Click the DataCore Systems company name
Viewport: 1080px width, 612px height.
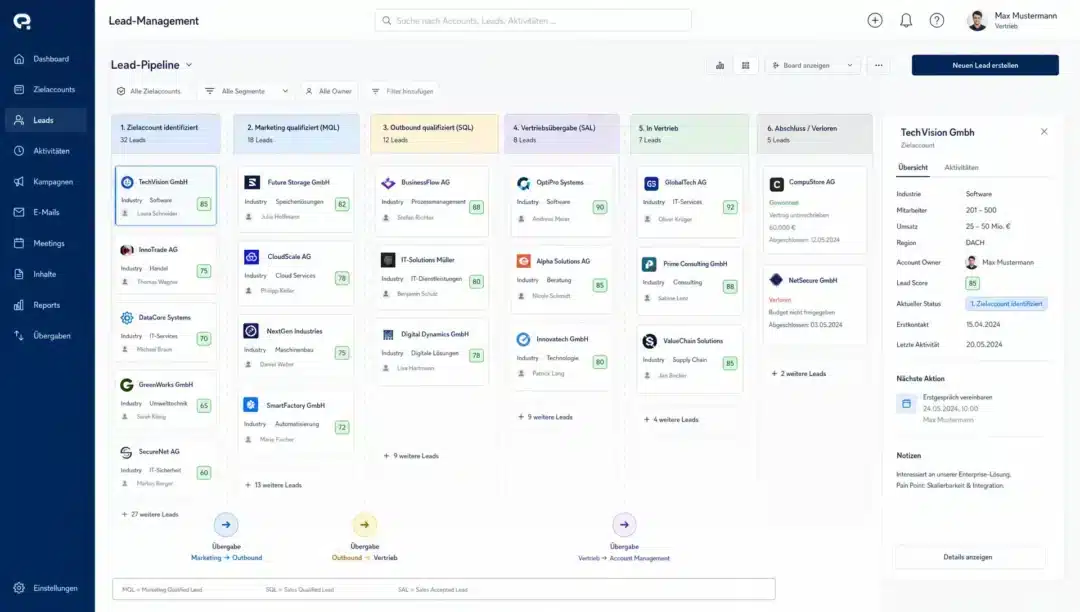pos(164,317)
